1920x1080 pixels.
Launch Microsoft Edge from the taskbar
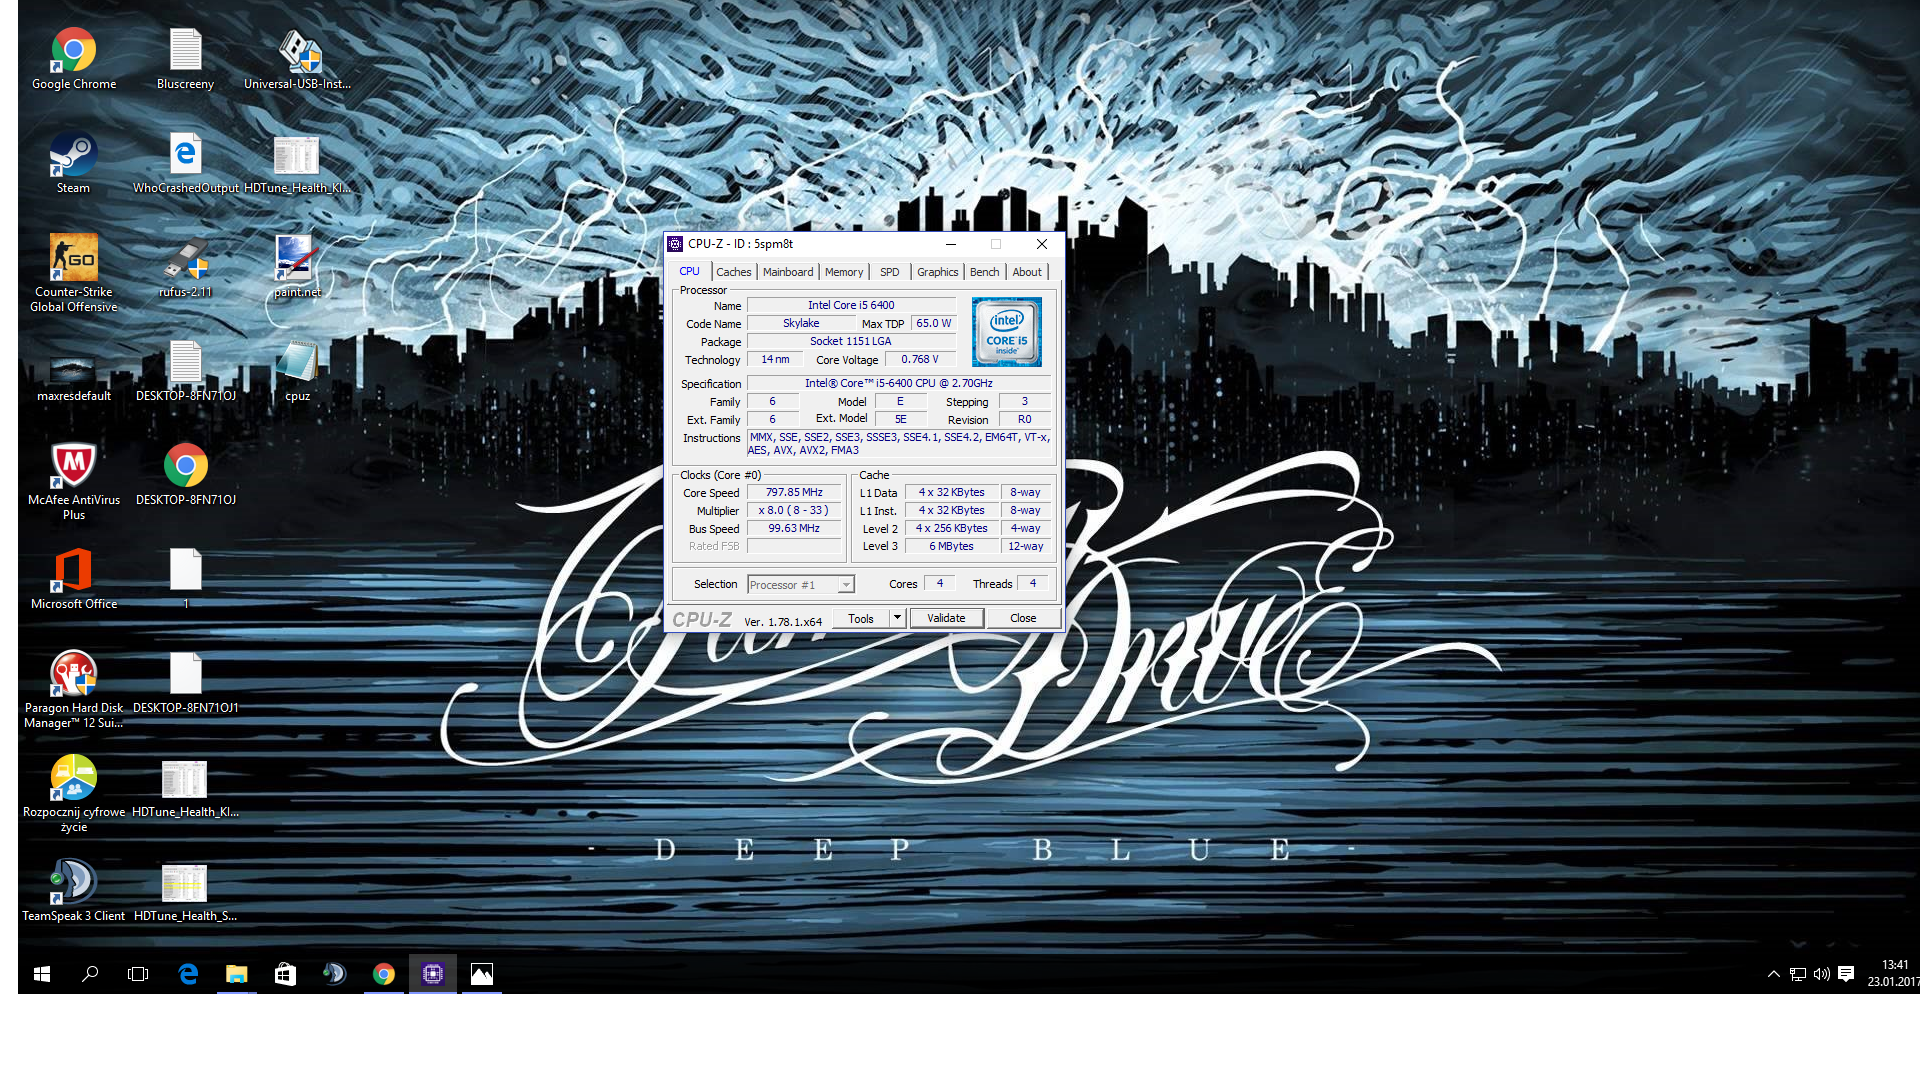(187, 974)
